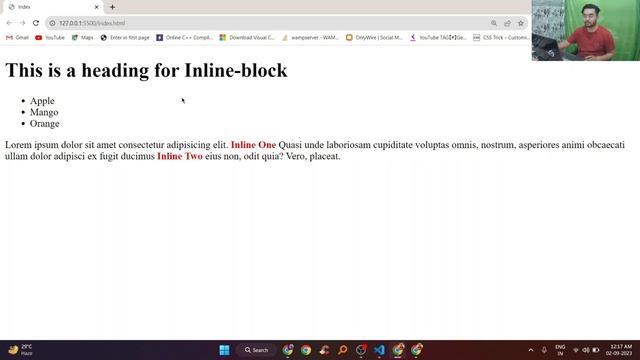Viewport: 640px width, 360px height.
Task: Open the taskbar Search box
Action: [x=256, y=350]
